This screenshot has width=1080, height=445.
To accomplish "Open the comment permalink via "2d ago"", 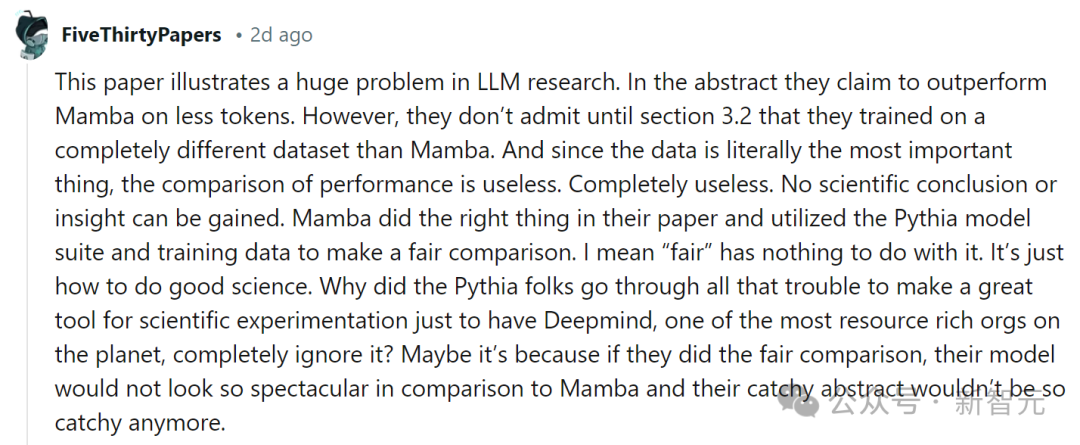I will point(281,35).
